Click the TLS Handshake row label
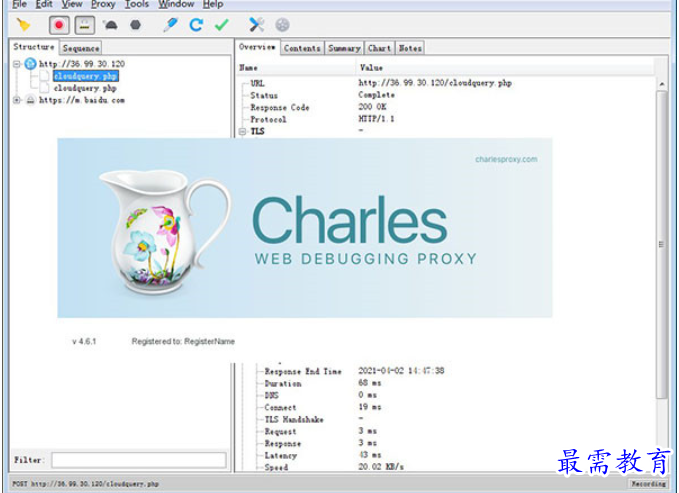This screenshot has width=679, height=493. click(294, 419)
